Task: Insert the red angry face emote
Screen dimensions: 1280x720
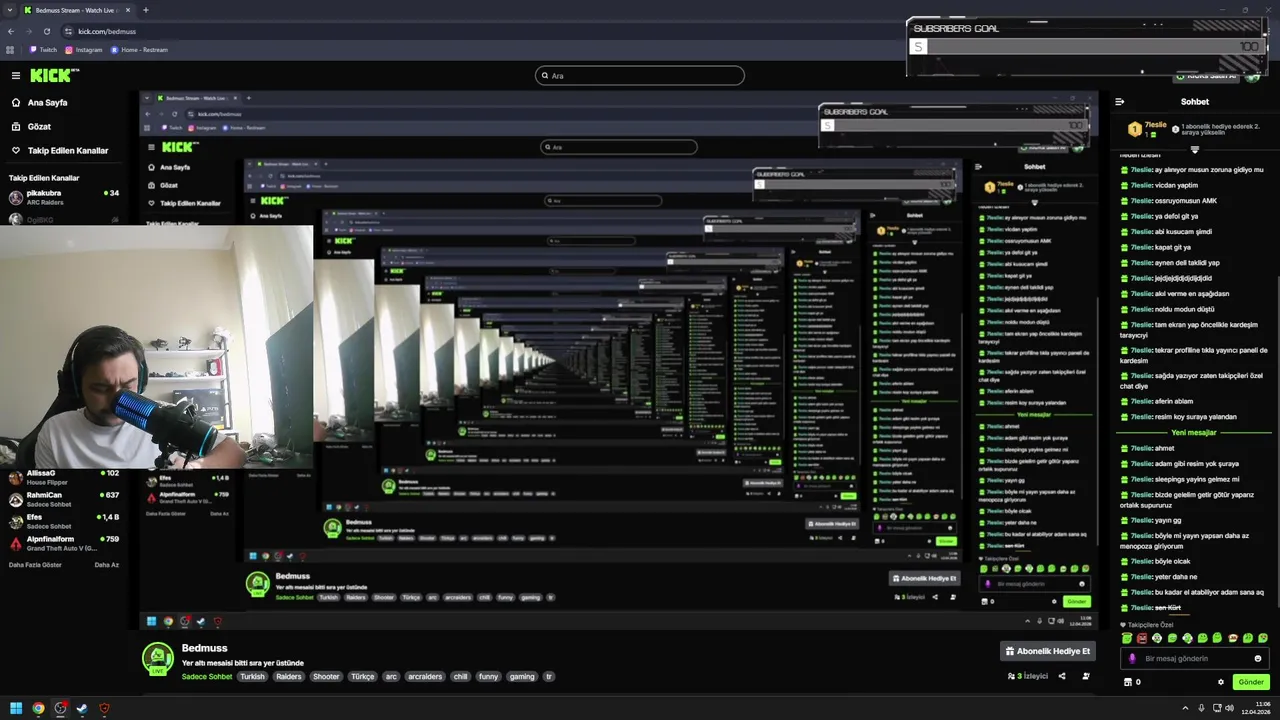Action: pos(1142,638)
